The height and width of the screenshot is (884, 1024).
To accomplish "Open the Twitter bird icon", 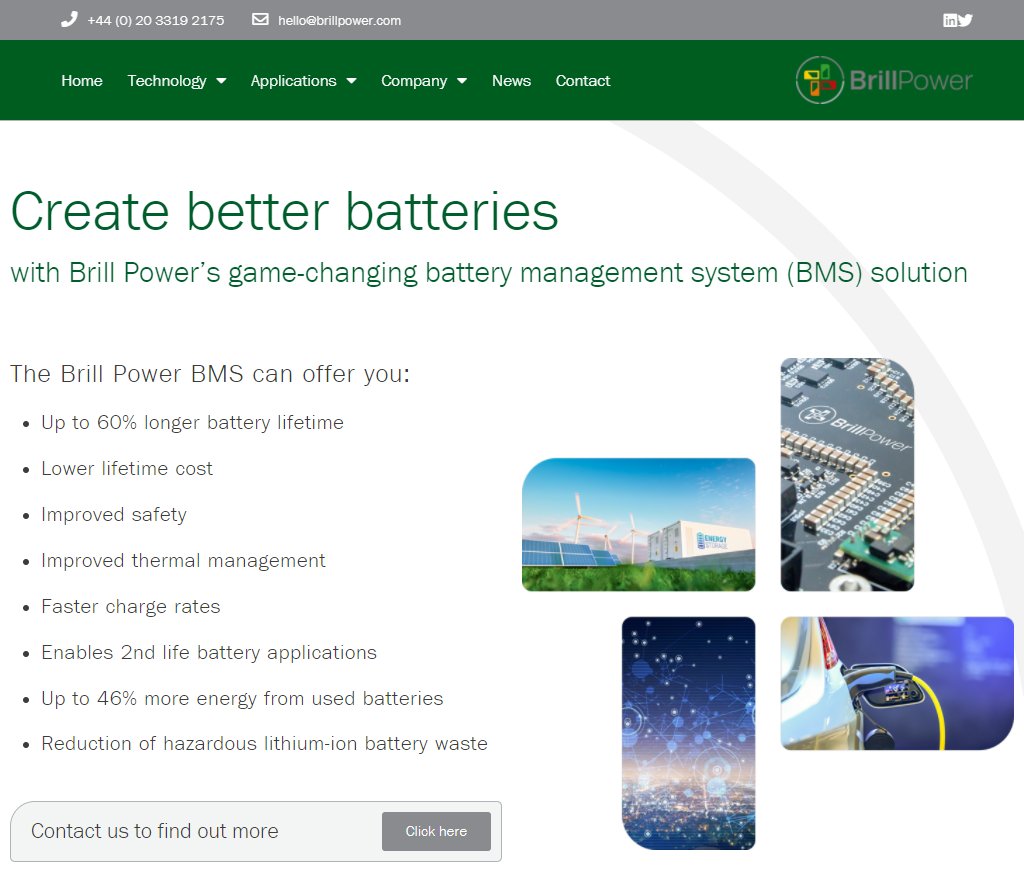I will pyautogui.click(x=965, y=20).
